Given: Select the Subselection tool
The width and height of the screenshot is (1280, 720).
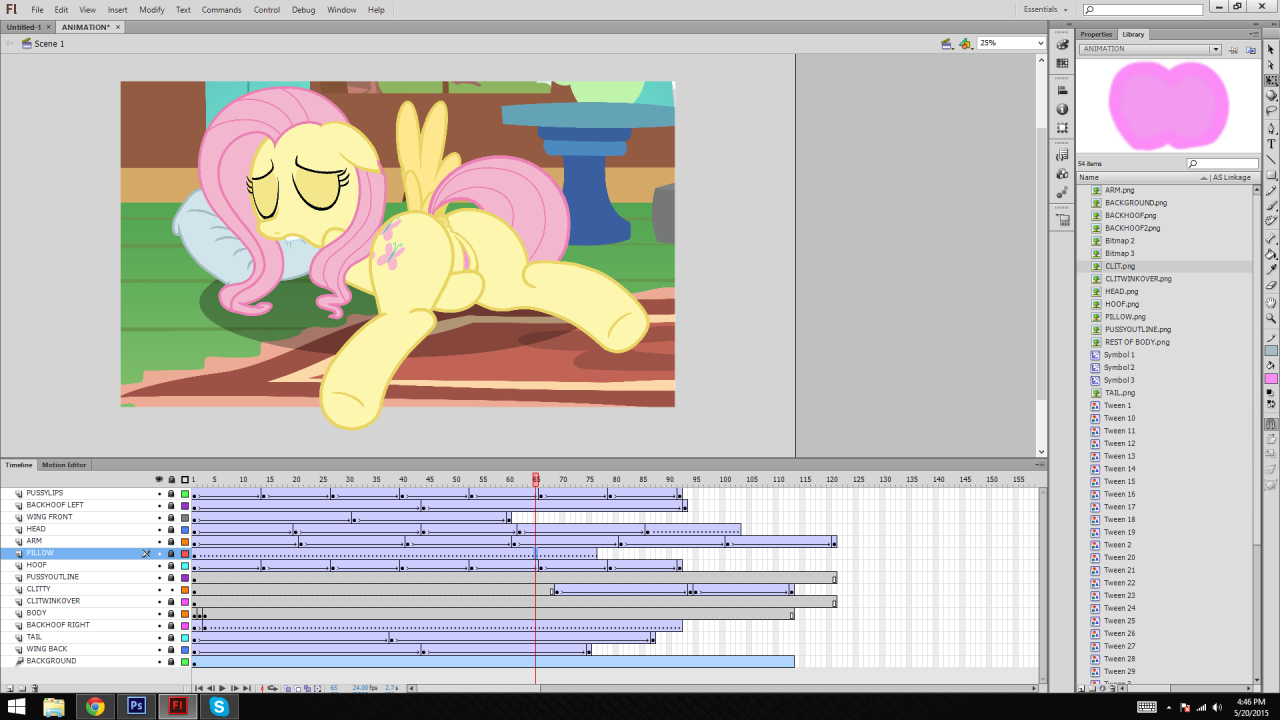Looking at the screenshot, I should [x=1271, y=65].
